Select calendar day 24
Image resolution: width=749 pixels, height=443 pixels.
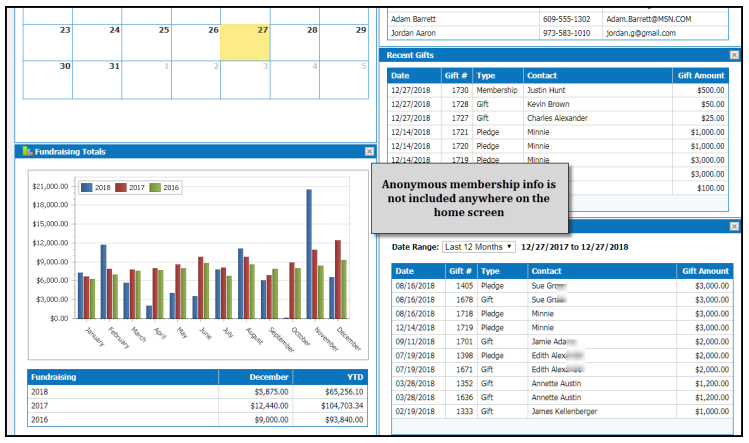click(x=97, y=43)
